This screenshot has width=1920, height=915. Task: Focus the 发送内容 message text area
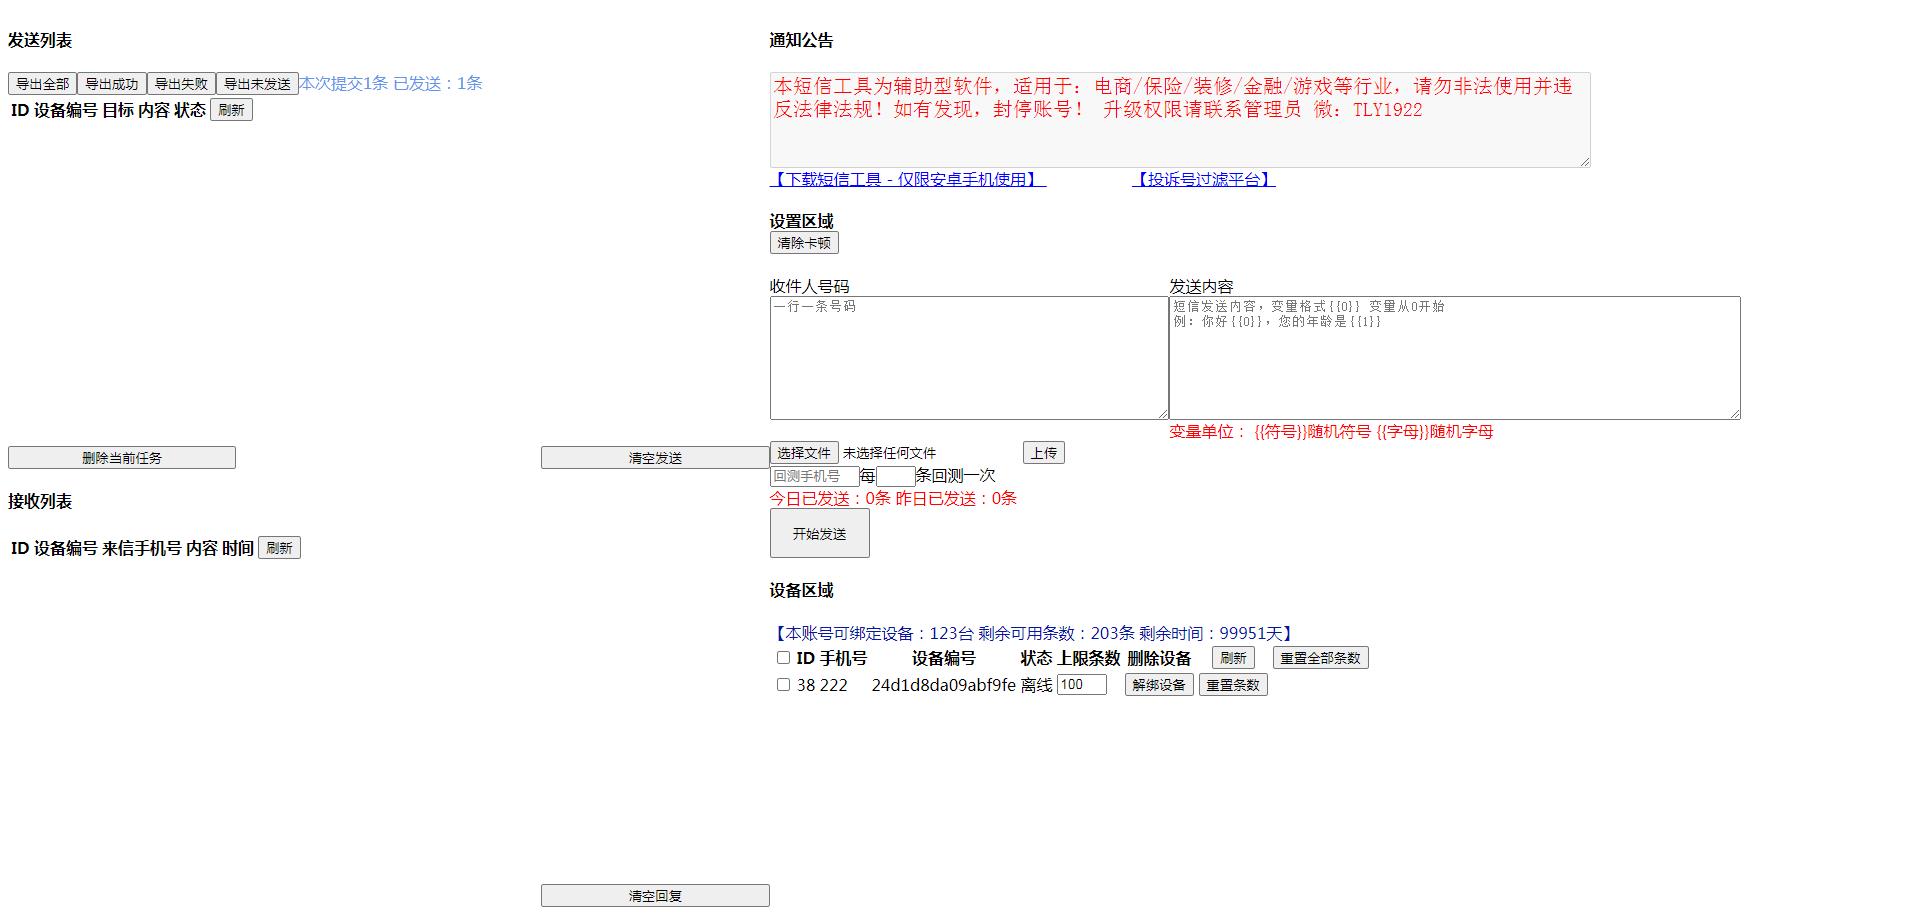[x=1455, y=358]
